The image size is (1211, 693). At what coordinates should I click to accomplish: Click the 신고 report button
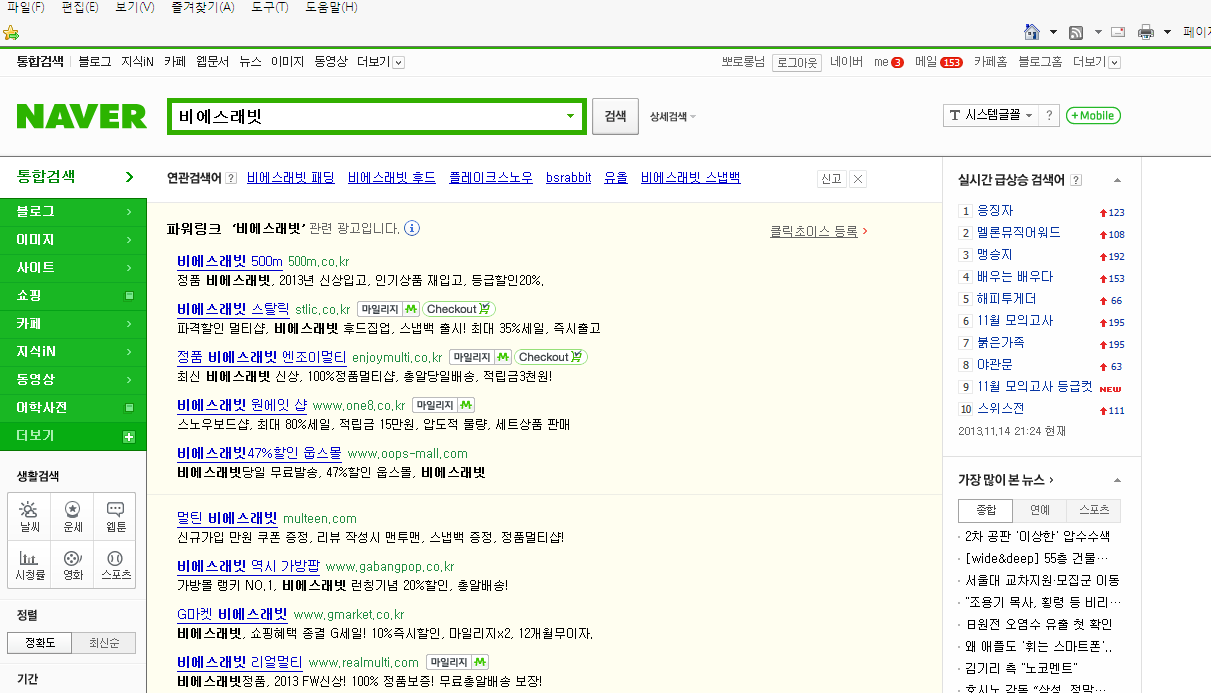831,179
